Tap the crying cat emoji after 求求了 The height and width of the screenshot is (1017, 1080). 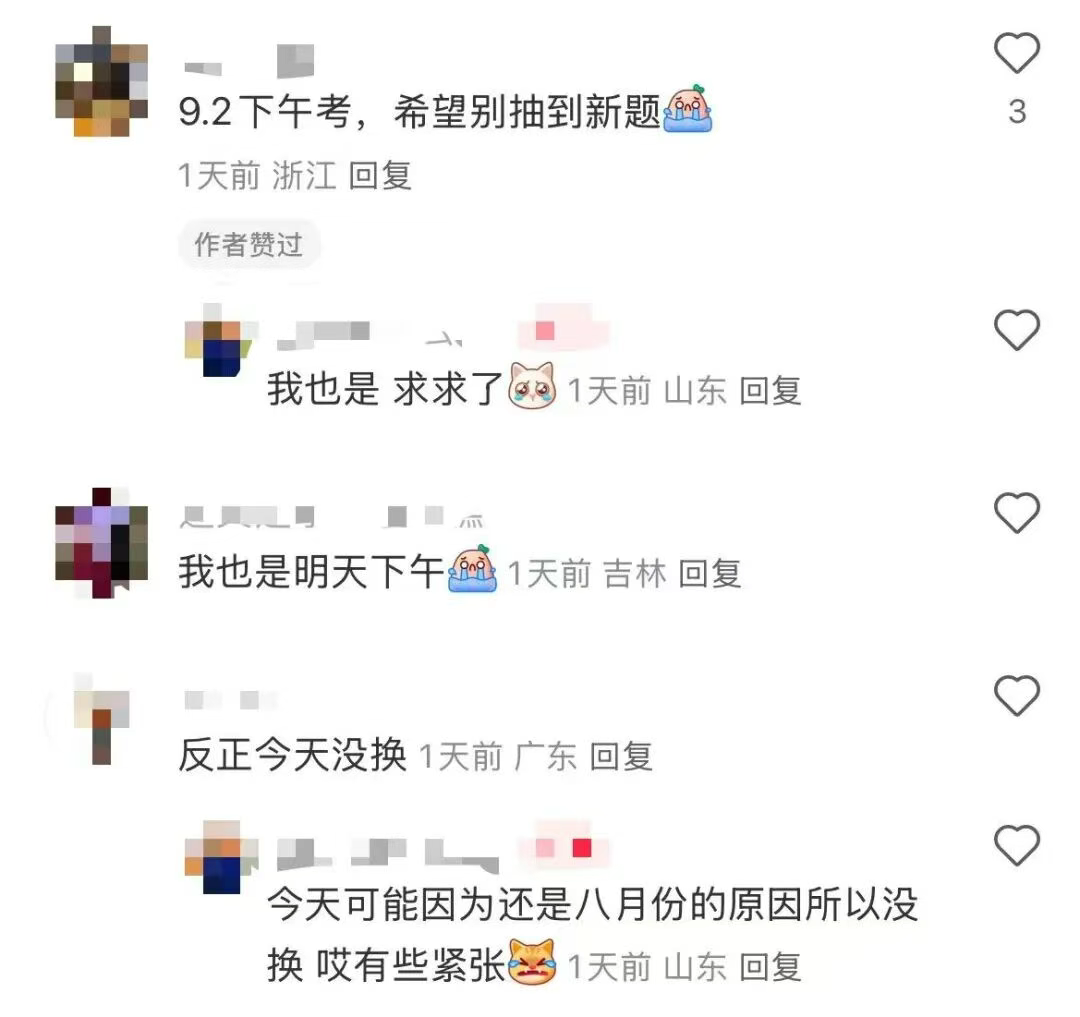(532, 386)
